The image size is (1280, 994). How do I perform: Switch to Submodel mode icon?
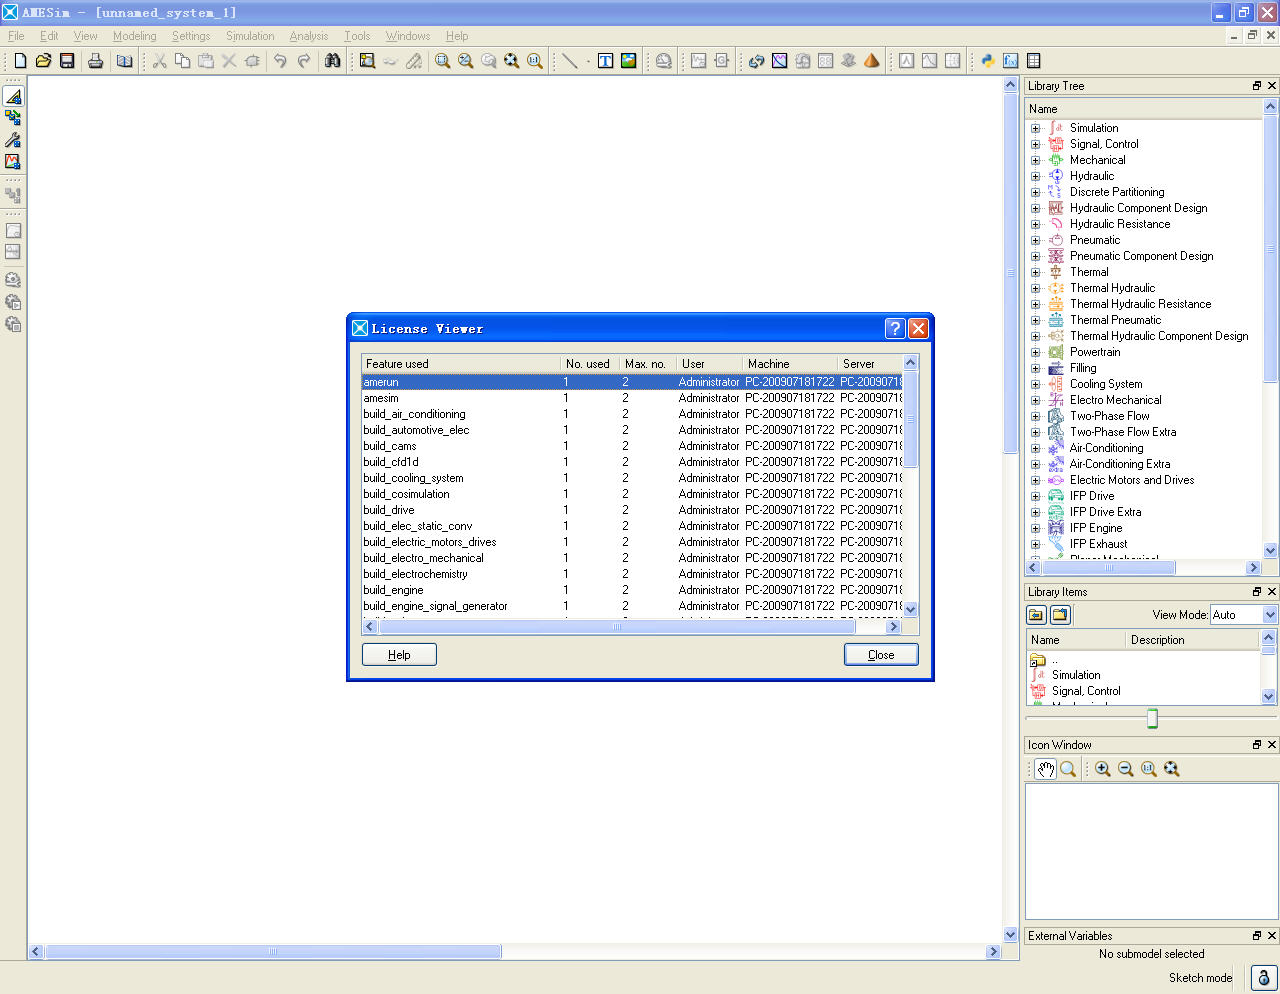point(13,118)
